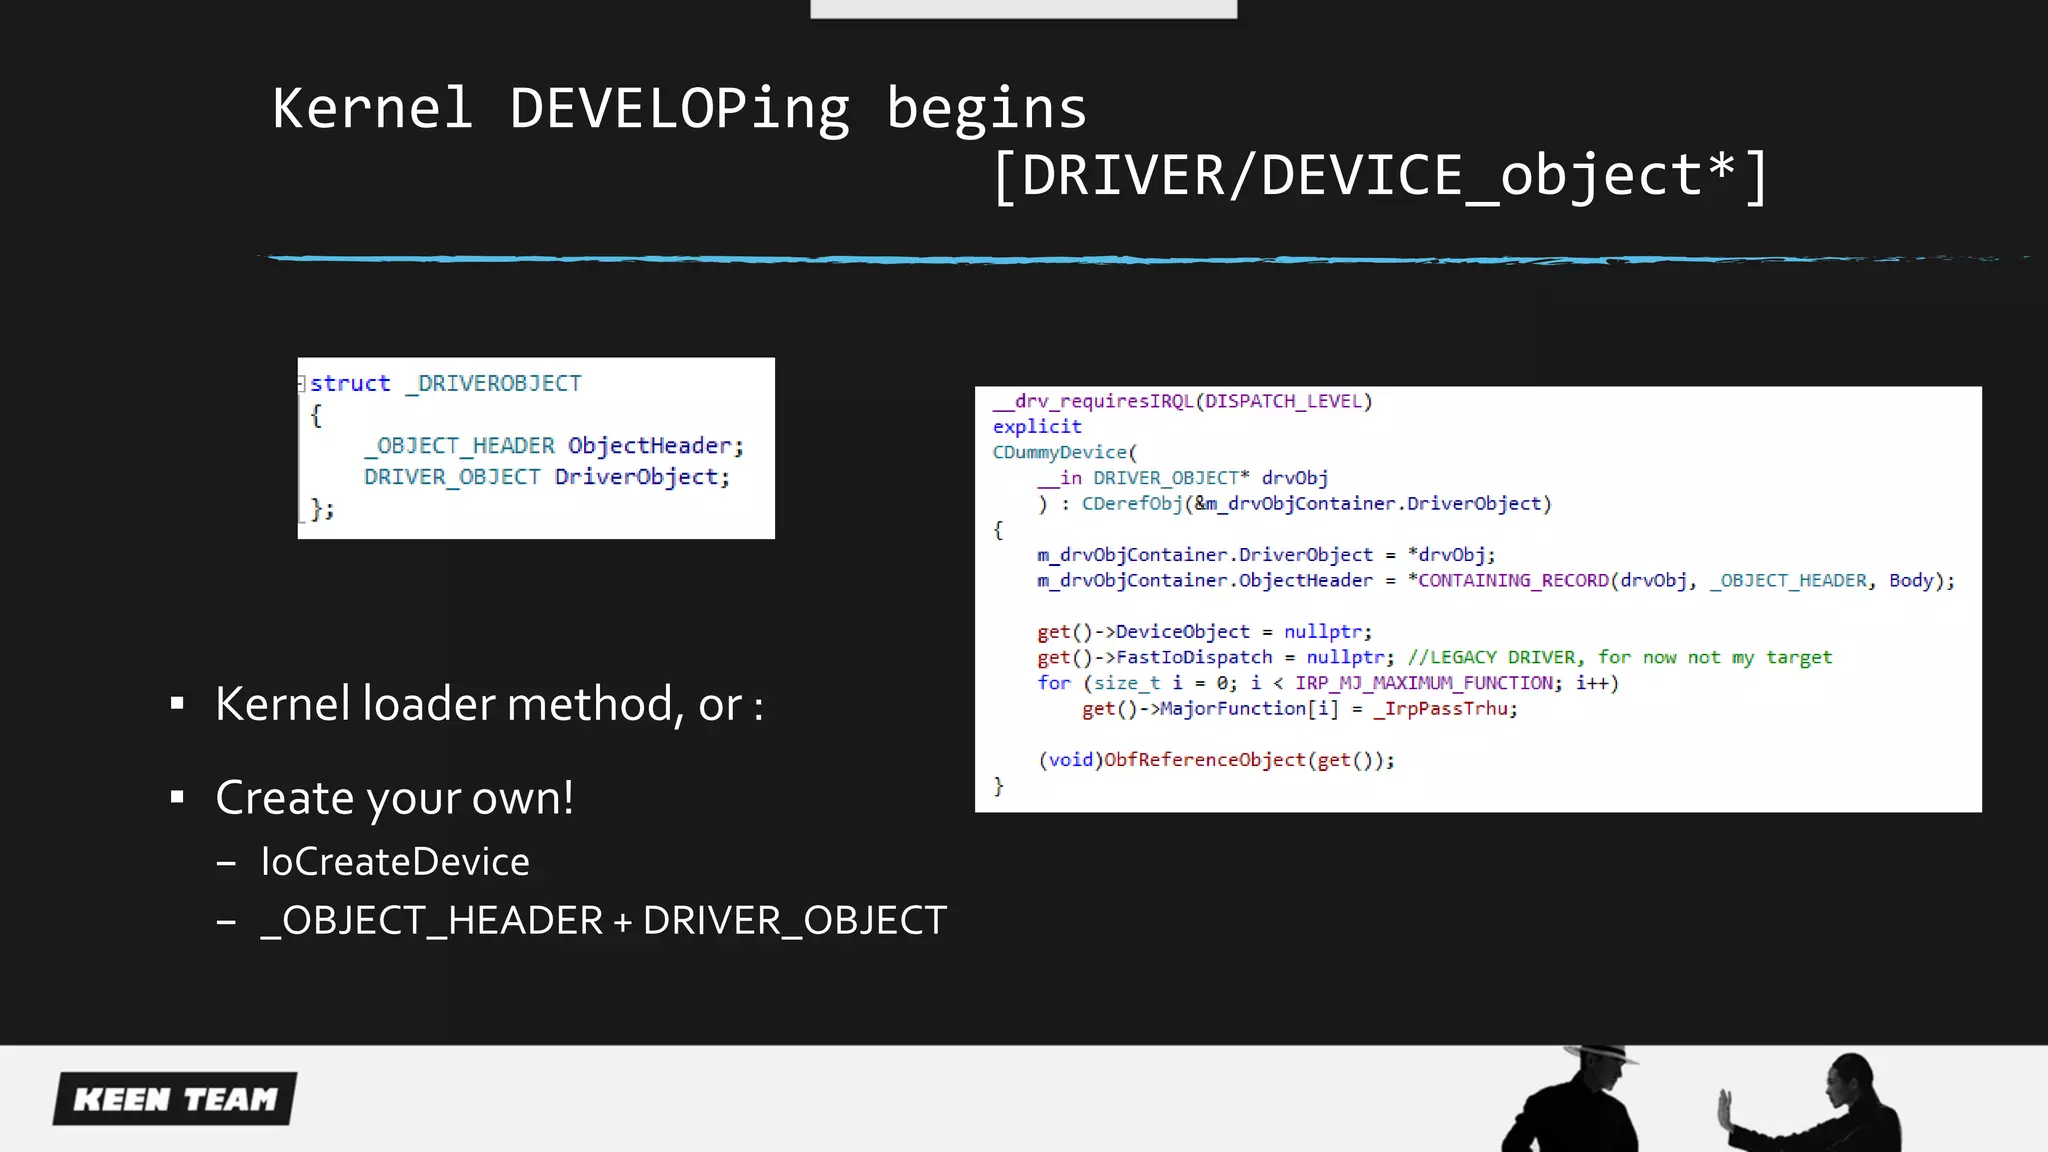Click the '//LEGACY DRIVER' comment

[x=1620, y=657]
